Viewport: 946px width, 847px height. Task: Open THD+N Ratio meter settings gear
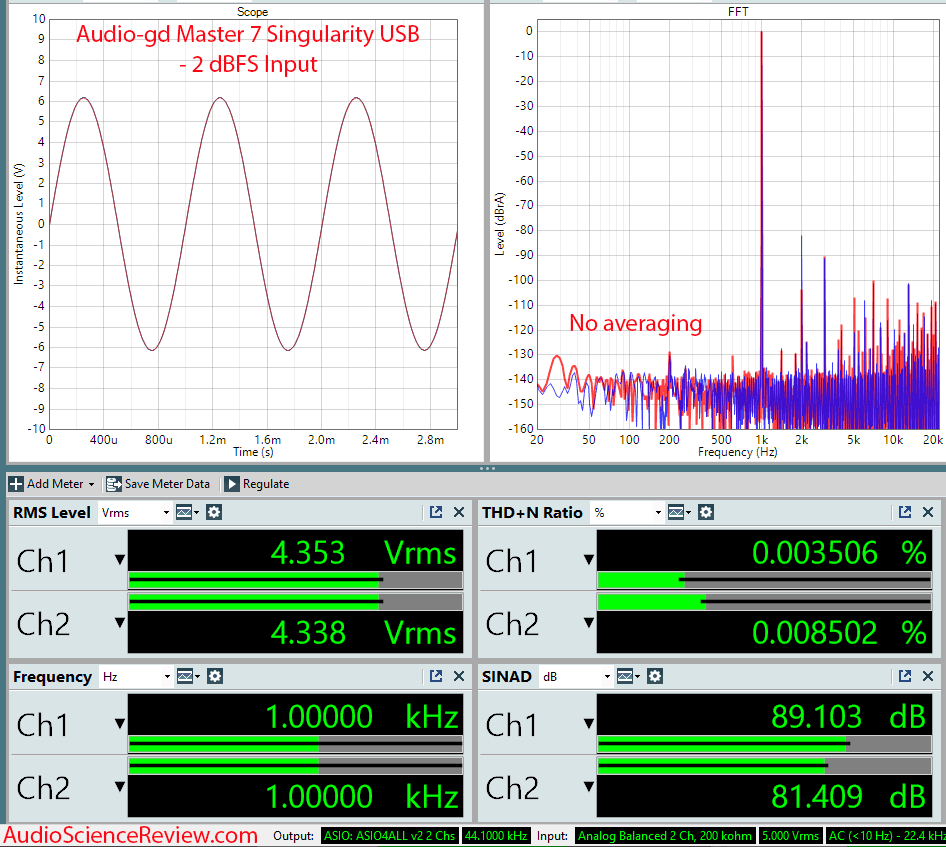pyautogui.click(x=706, y=513)
